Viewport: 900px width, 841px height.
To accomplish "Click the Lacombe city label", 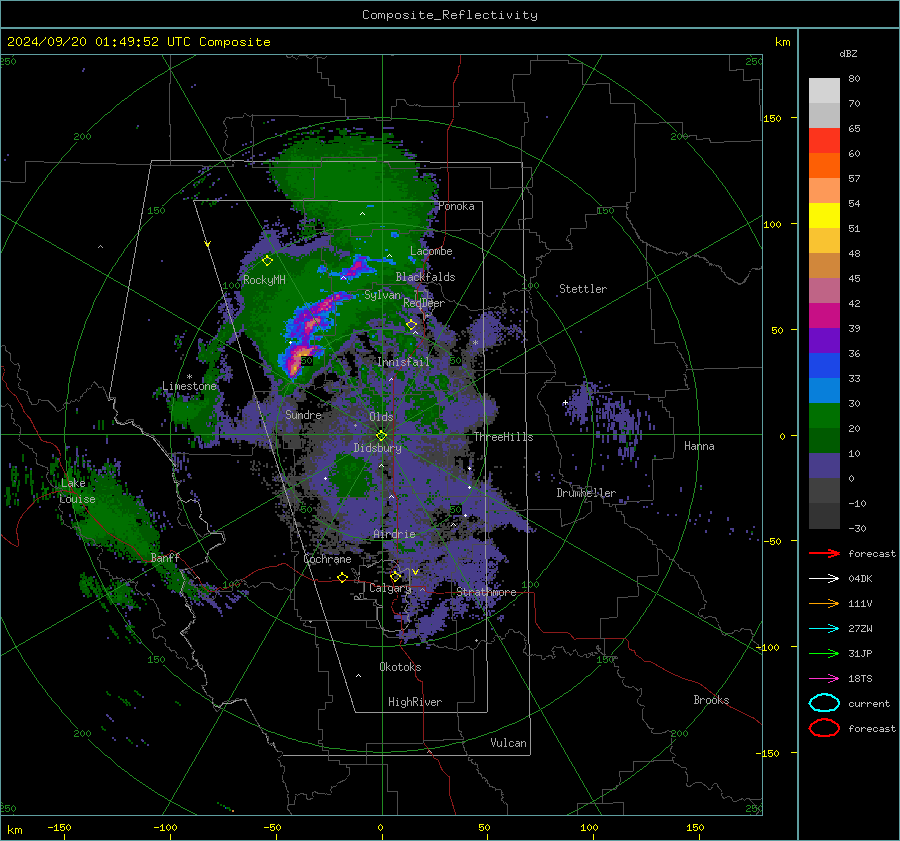I will [x=431, y=251].
